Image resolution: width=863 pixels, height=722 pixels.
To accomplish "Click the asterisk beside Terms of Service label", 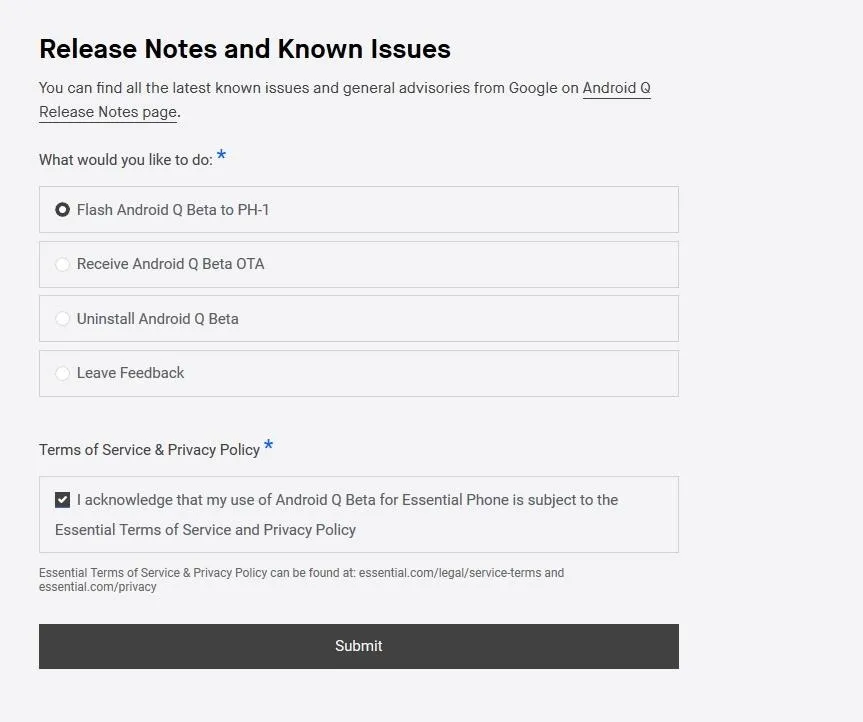I will point(269,445).
